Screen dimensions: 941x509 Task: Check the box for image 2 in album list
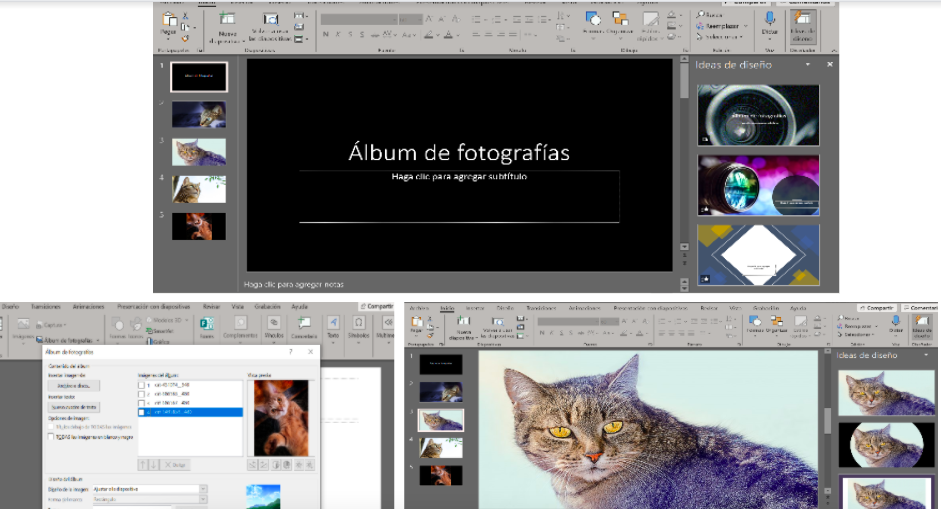[142, 394]
